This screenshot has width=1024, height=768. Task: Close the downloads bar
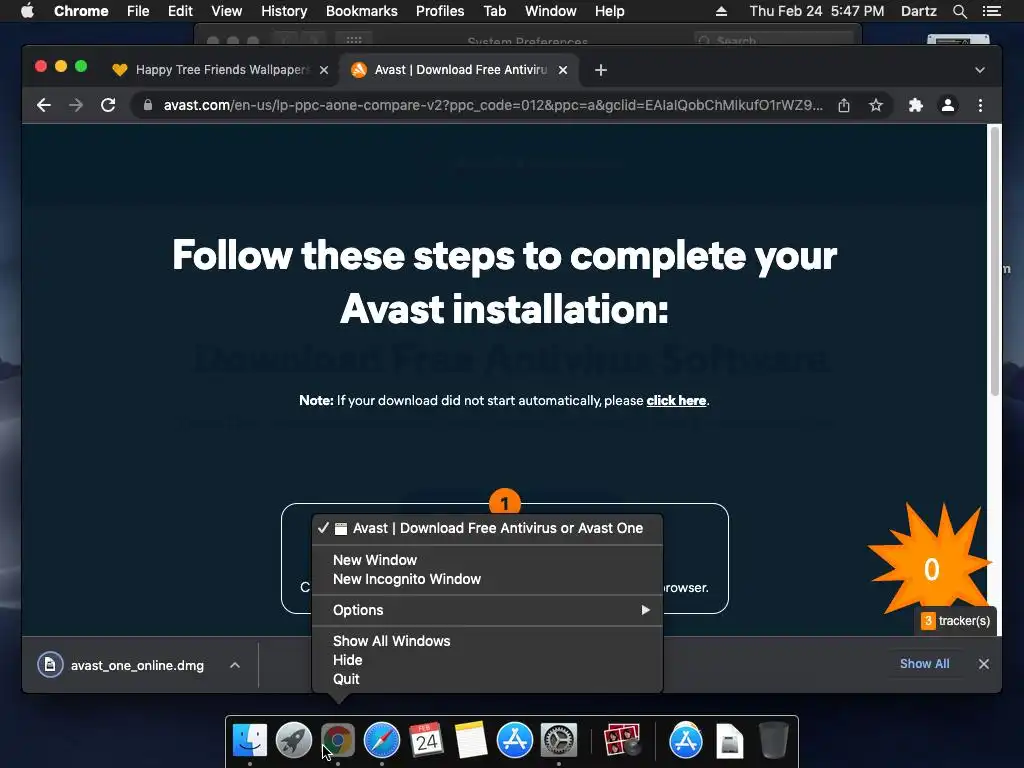click(x=984, y=664)
